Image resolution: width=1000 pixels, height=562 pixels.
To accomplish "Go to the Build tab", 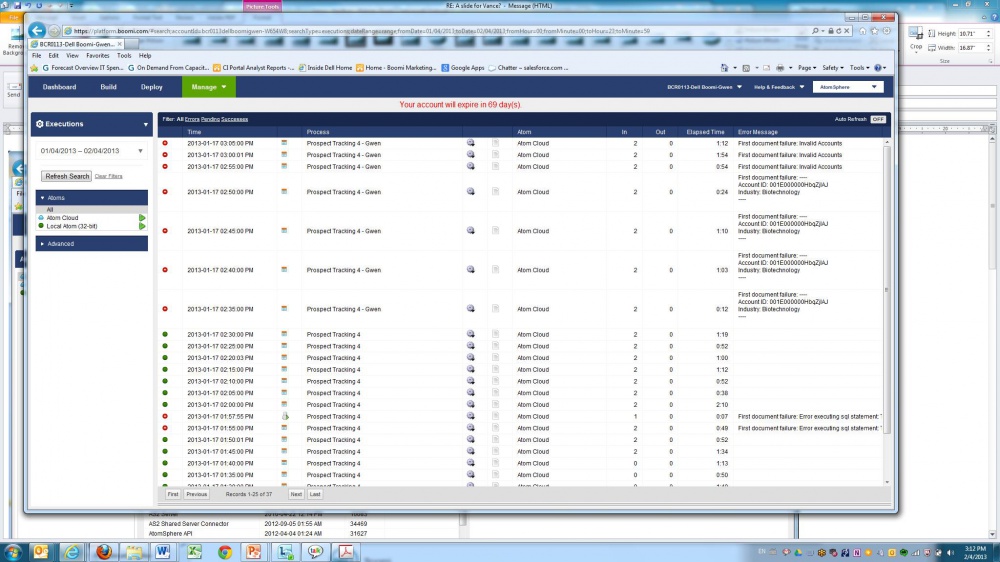I will [x=108, y=87].
